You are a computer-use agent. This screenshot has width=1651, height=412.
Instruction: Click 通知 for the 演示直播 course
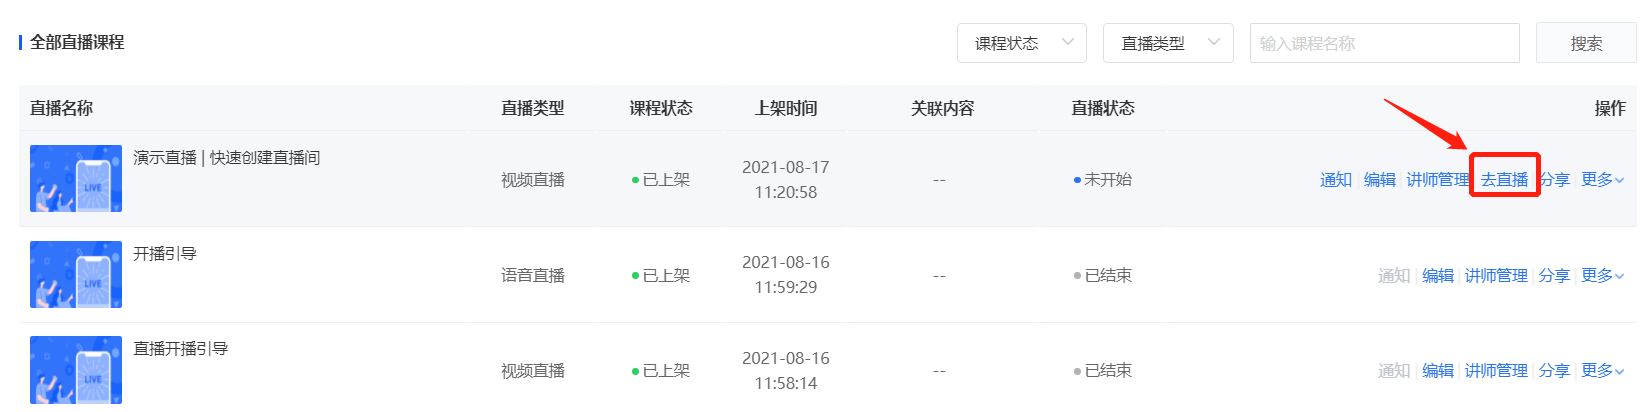1335,180
